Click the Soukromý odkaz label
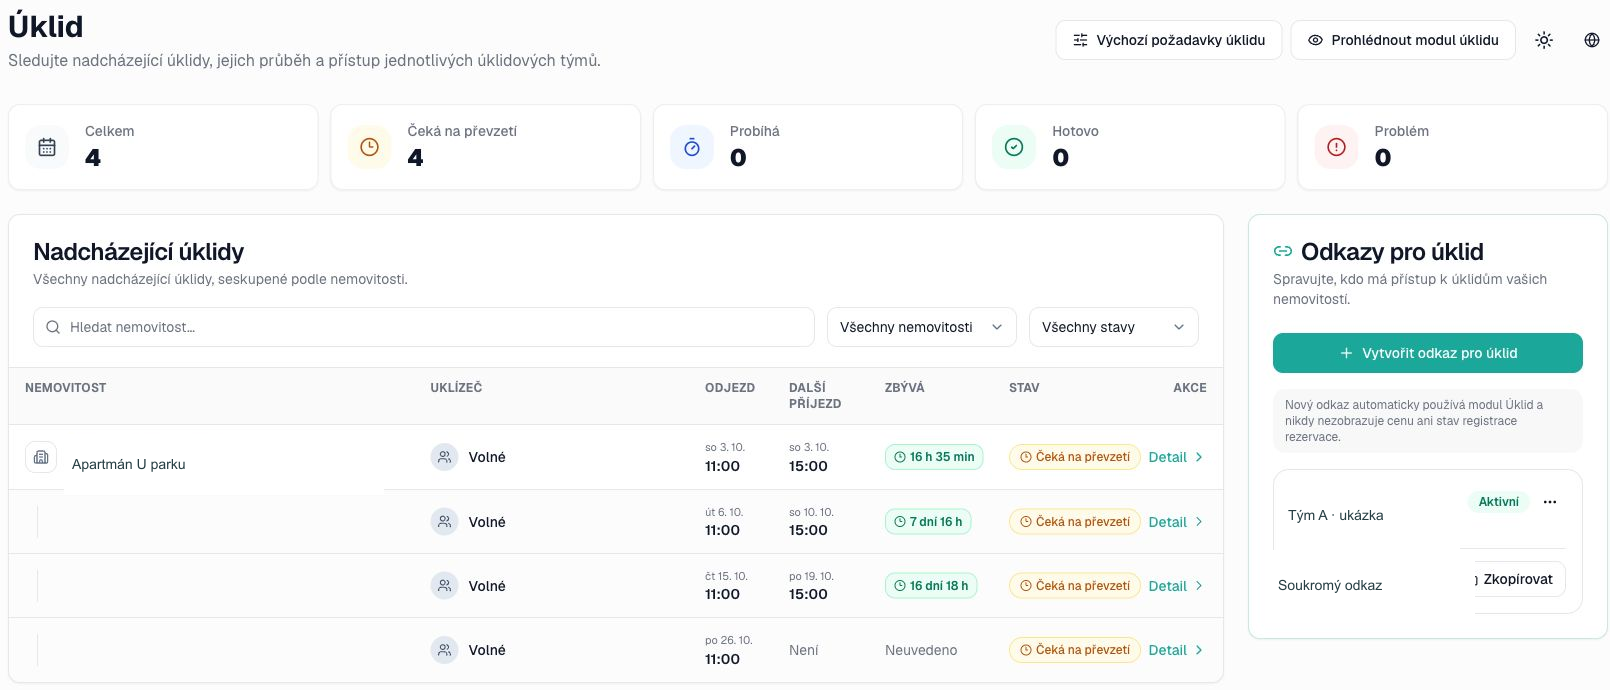 tap(1330, 585)
